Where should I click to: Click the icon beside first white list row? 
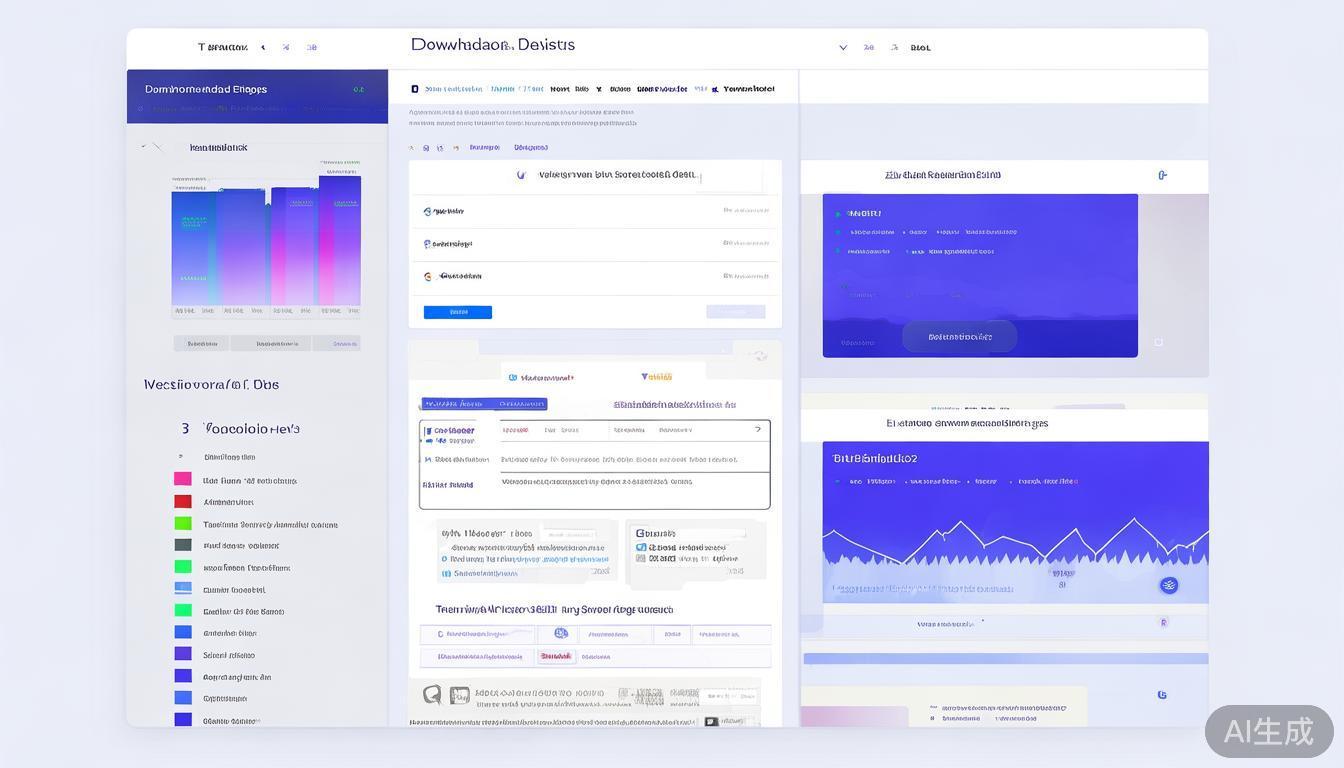tap(428, 211)
